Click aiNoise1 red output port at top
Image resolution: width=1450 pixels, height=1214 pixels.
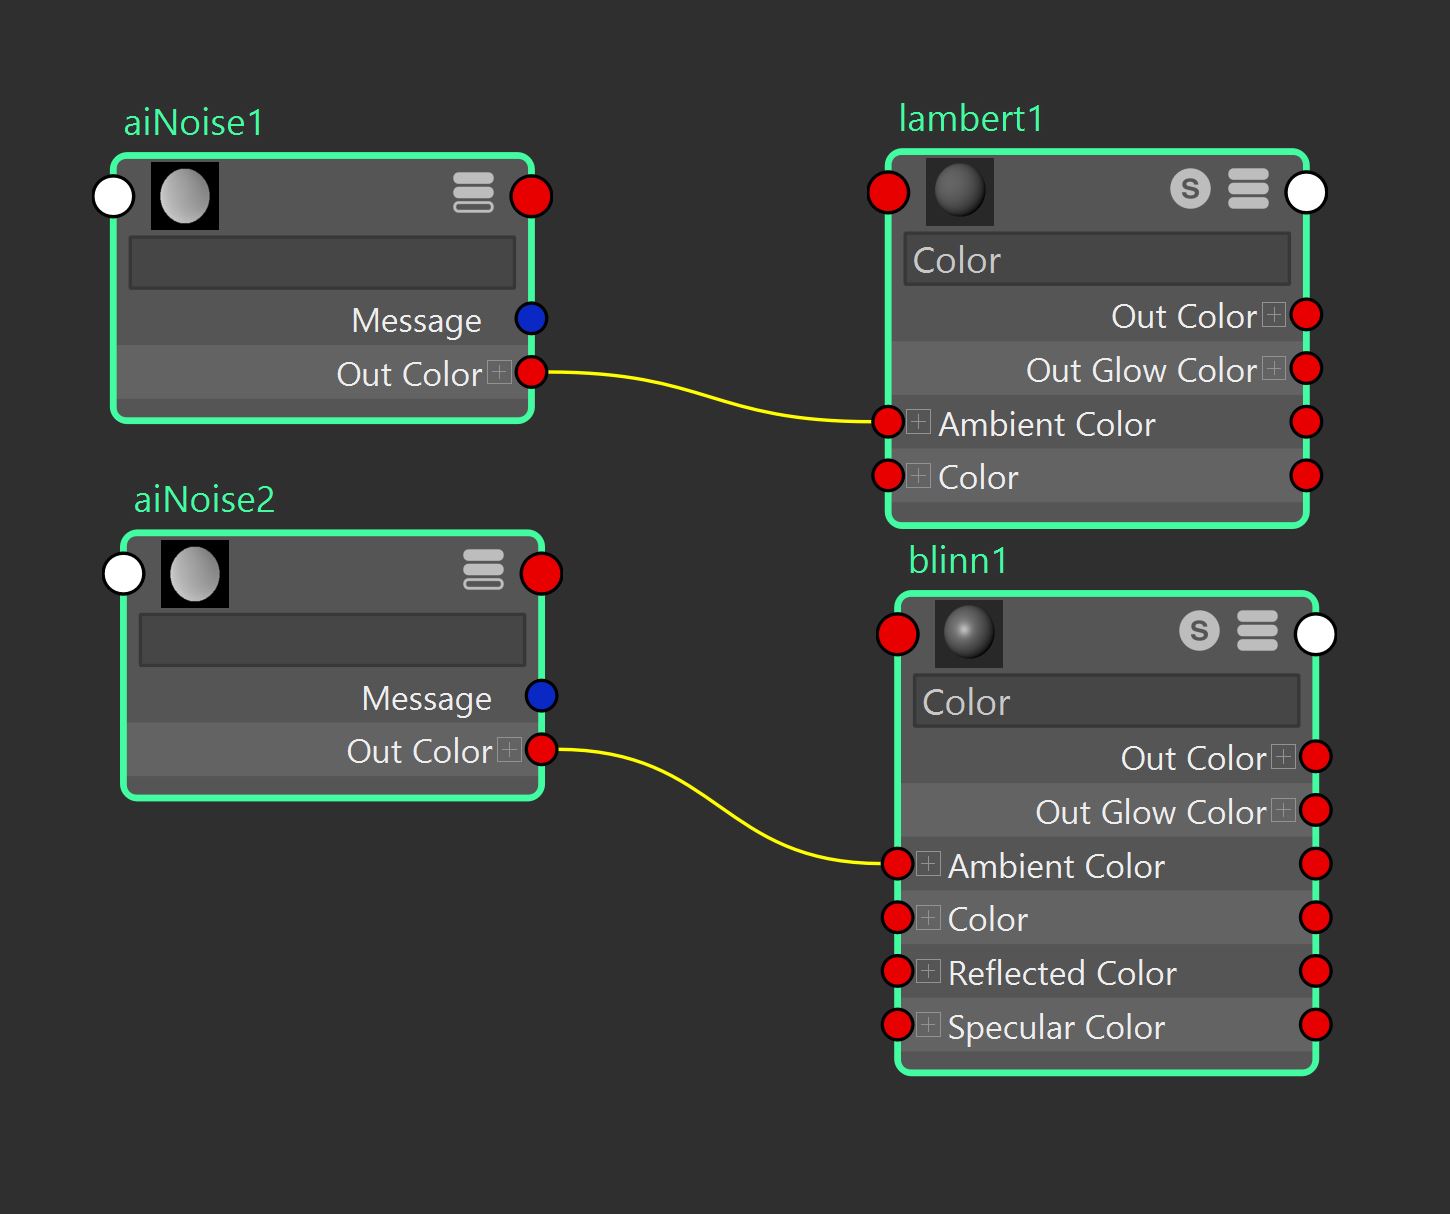[531, 197]
